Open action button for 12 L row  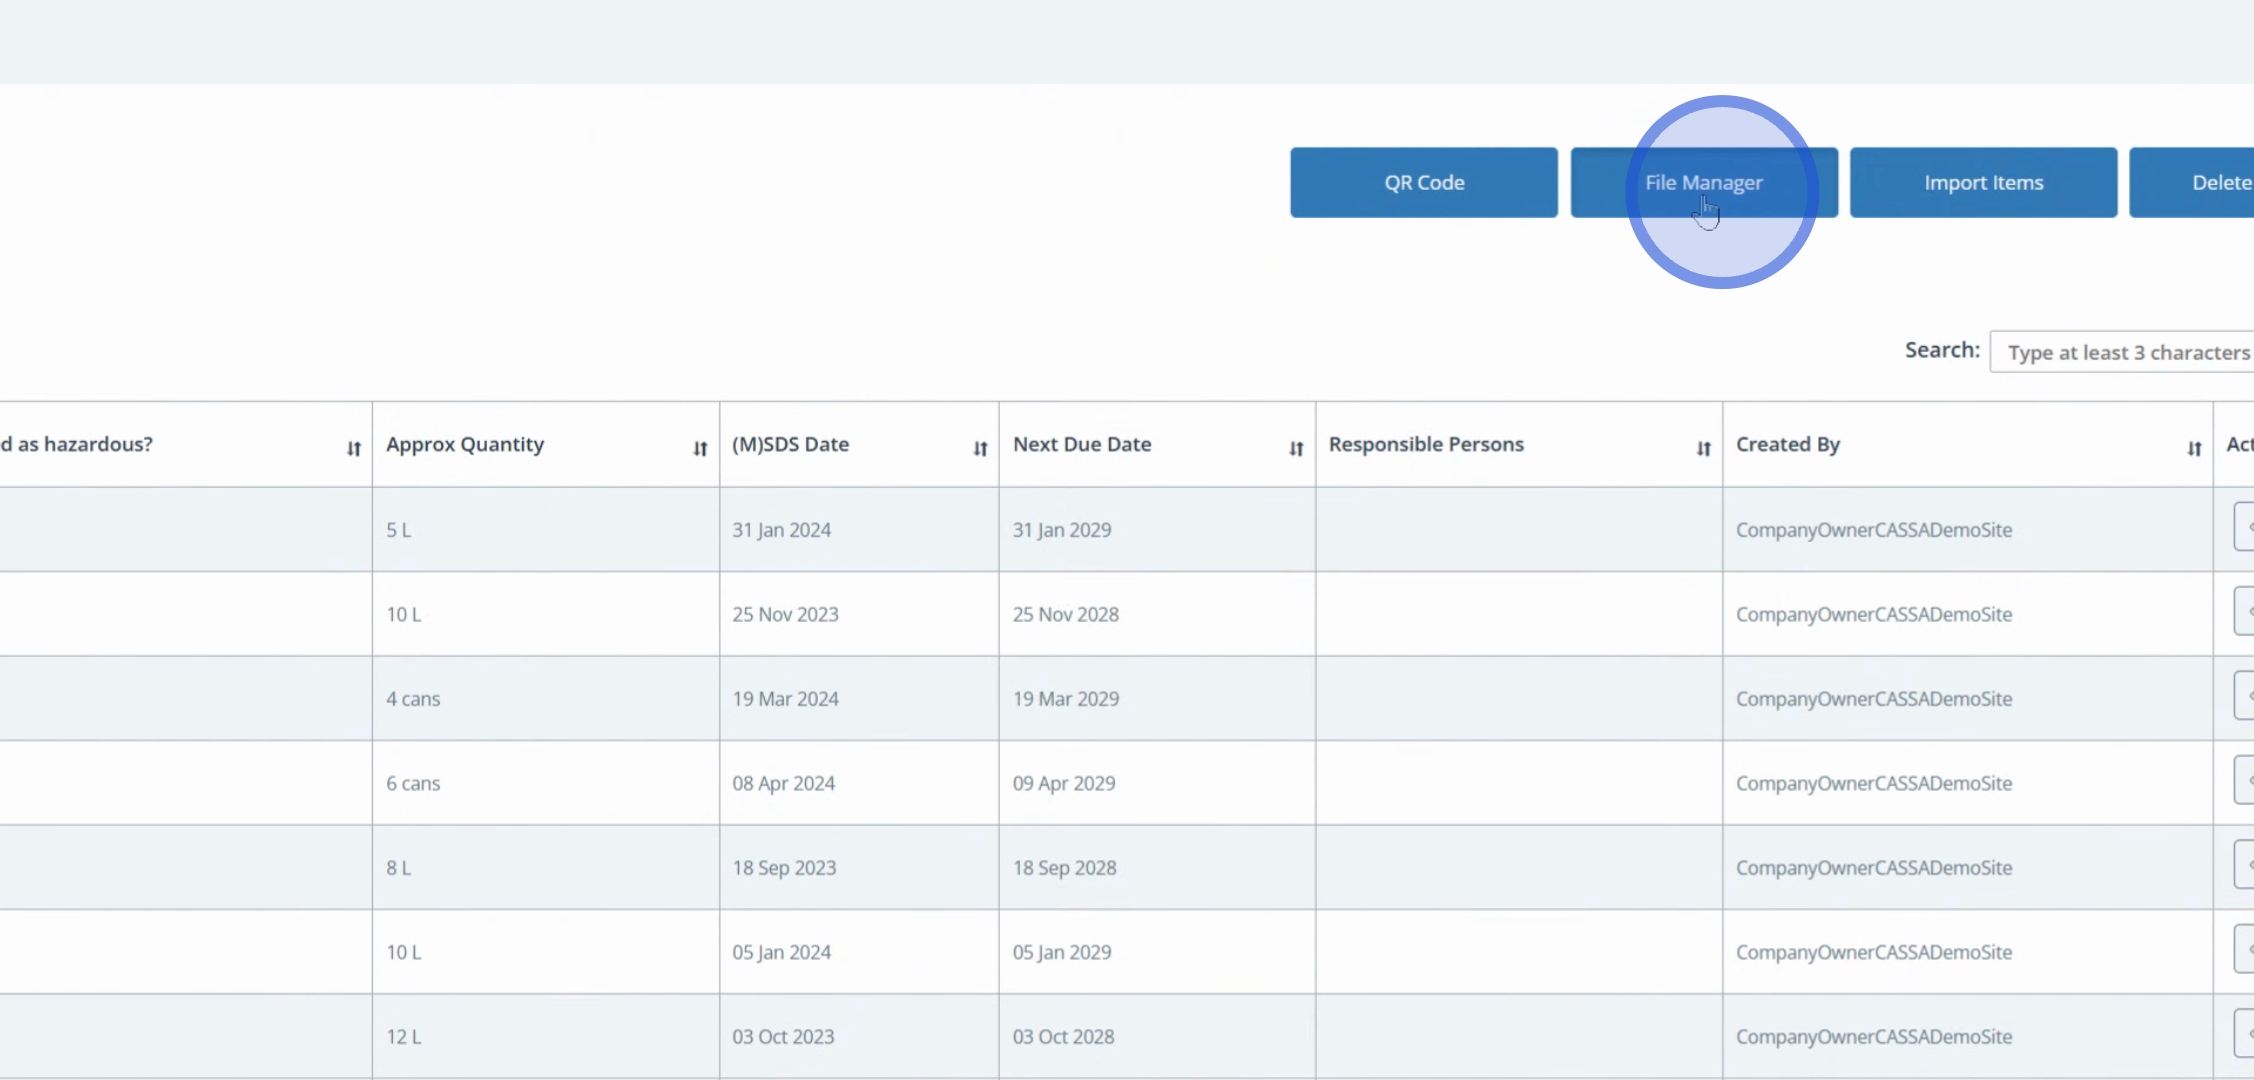click(x=2244, y=1035)
